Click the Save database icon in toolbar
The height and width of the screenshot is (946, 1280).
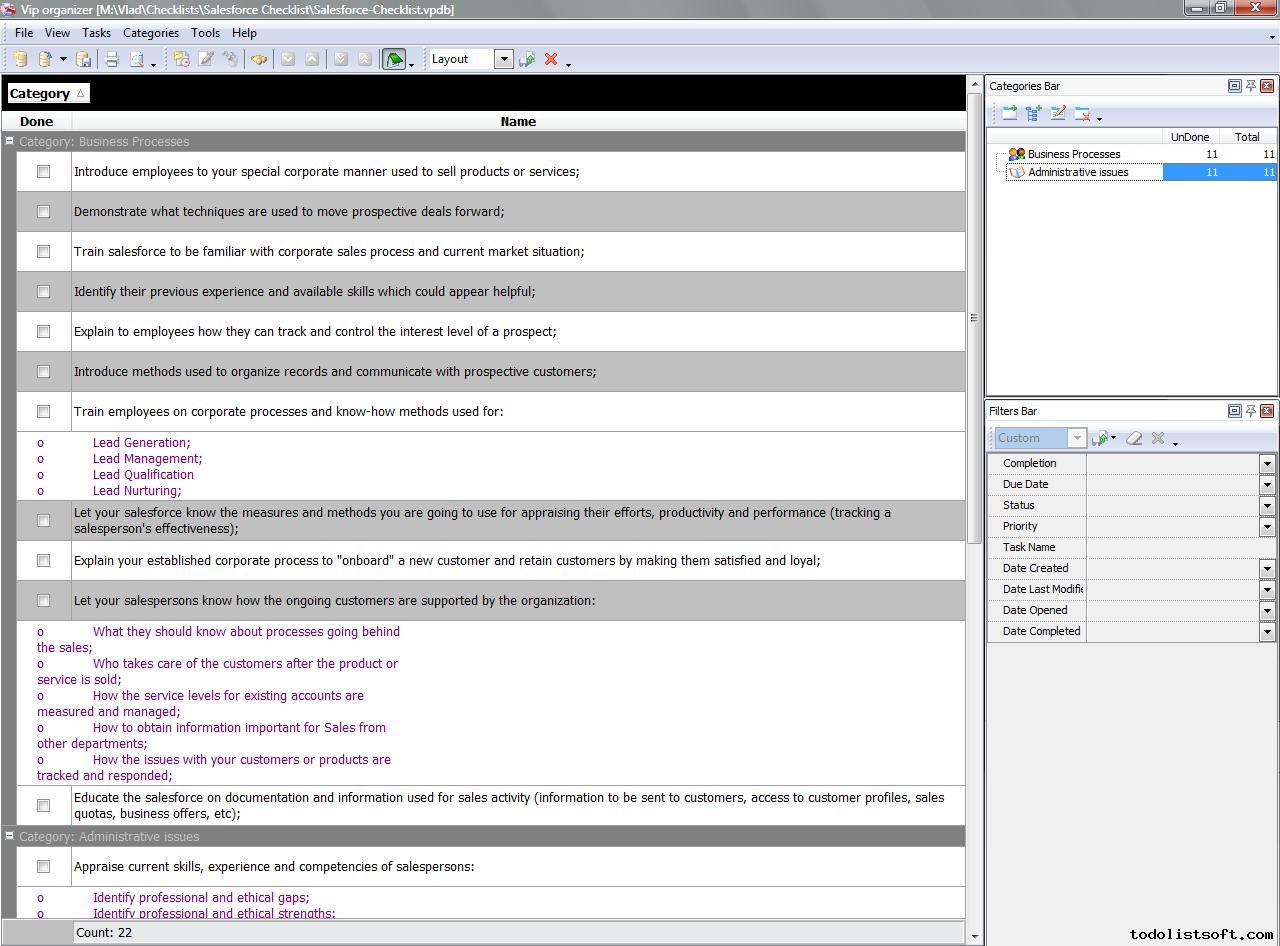(84, 60)
